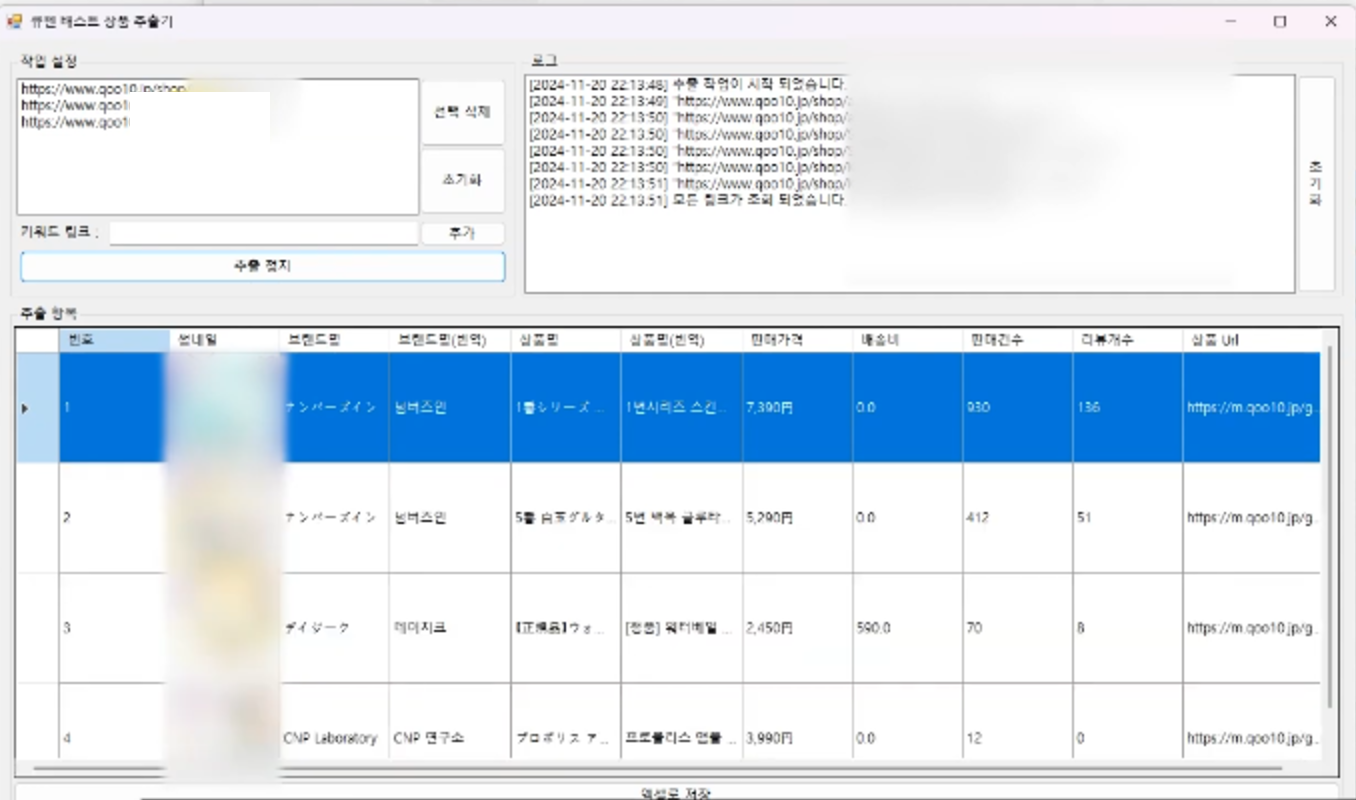Select the price cell 5,290円
Screen dimensions: 1356x800
click(797, 518)
